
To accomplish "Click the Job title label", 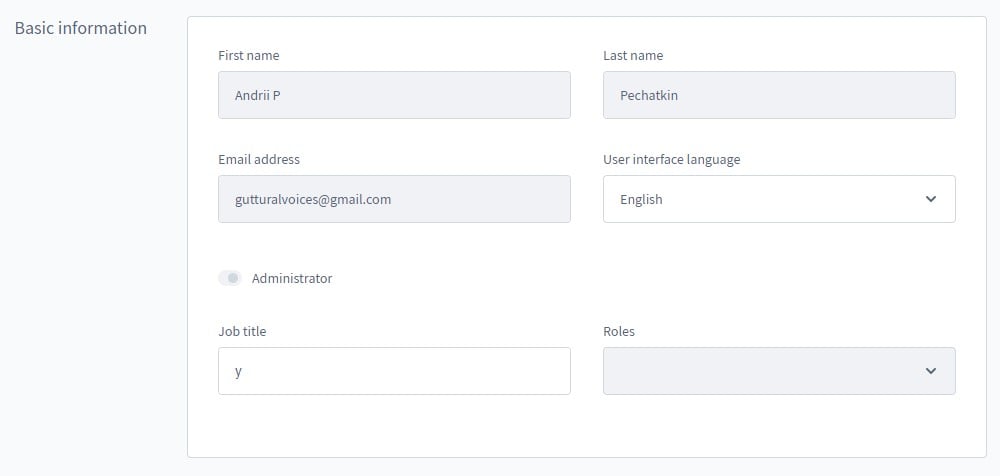I will [242, 331].
